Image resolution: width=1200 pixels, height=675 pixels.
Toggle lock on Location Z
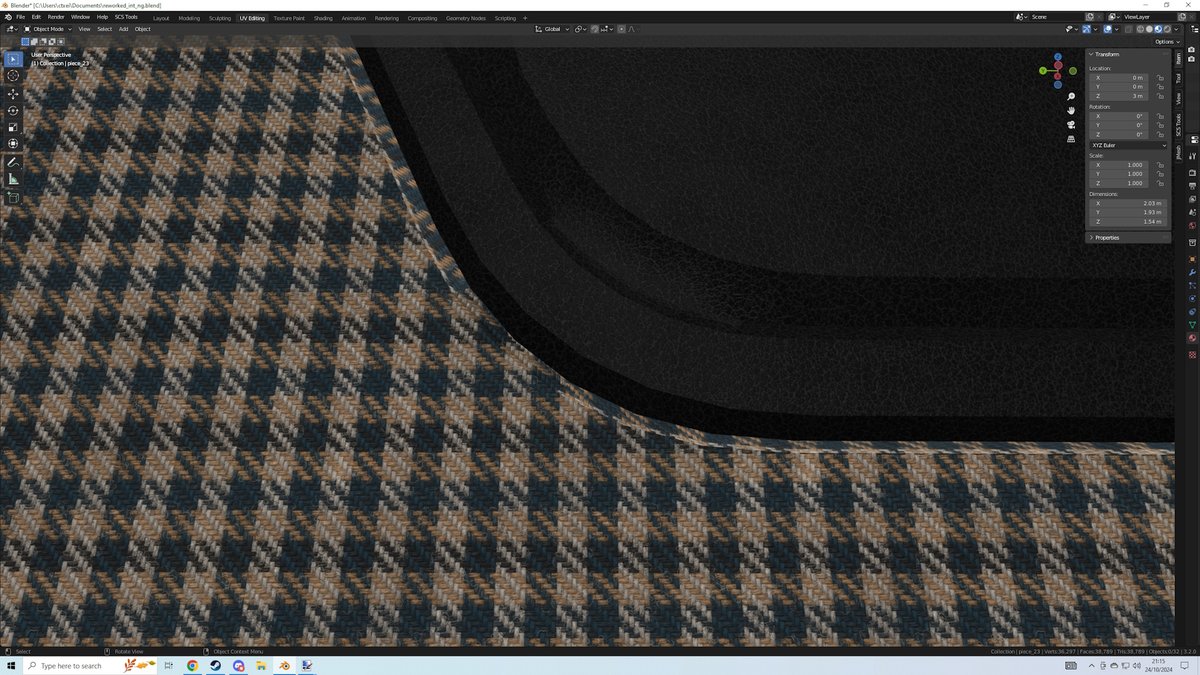click(1160, 96)
